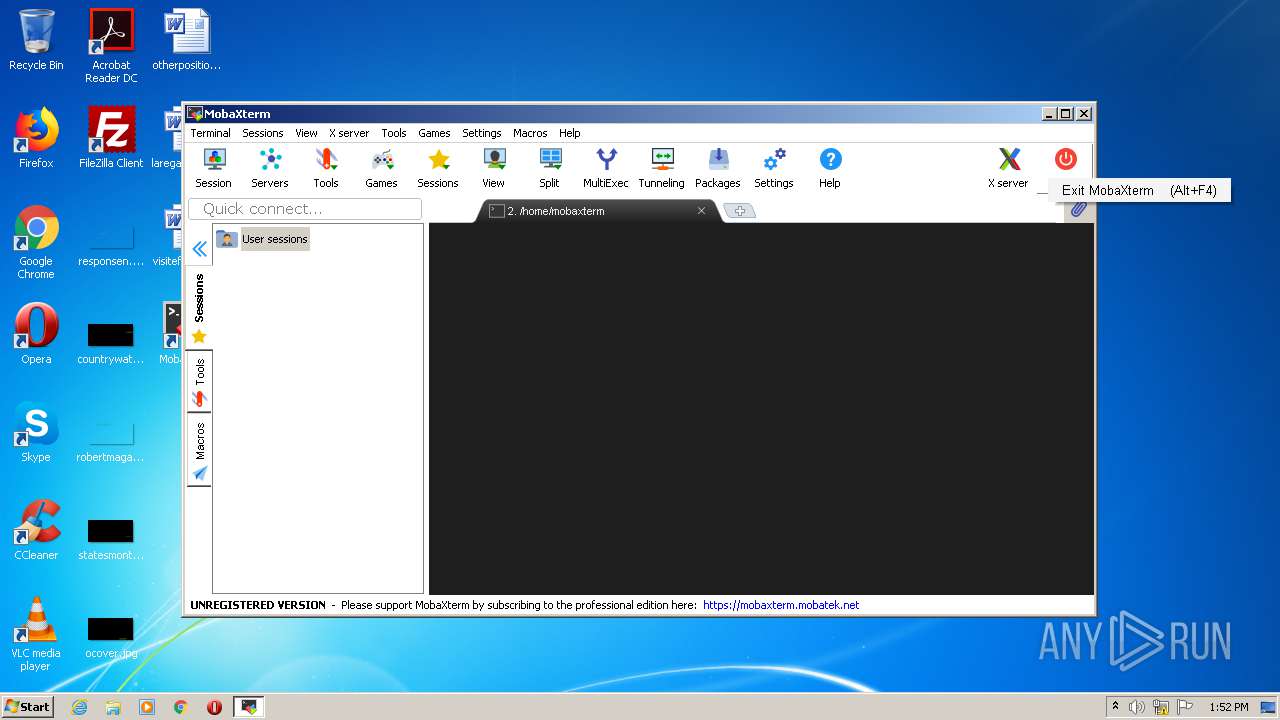Screen dimensions: 1280x720
Task: Open the Settings gear toolbar icon
Action: pyautogui.click(x=774, y=168)
